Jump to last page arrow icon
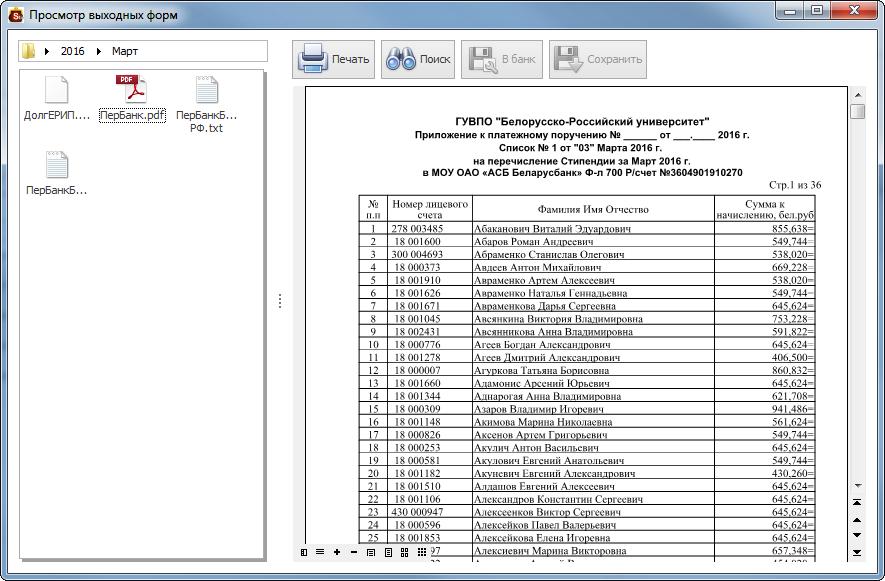 pos(857,552)
